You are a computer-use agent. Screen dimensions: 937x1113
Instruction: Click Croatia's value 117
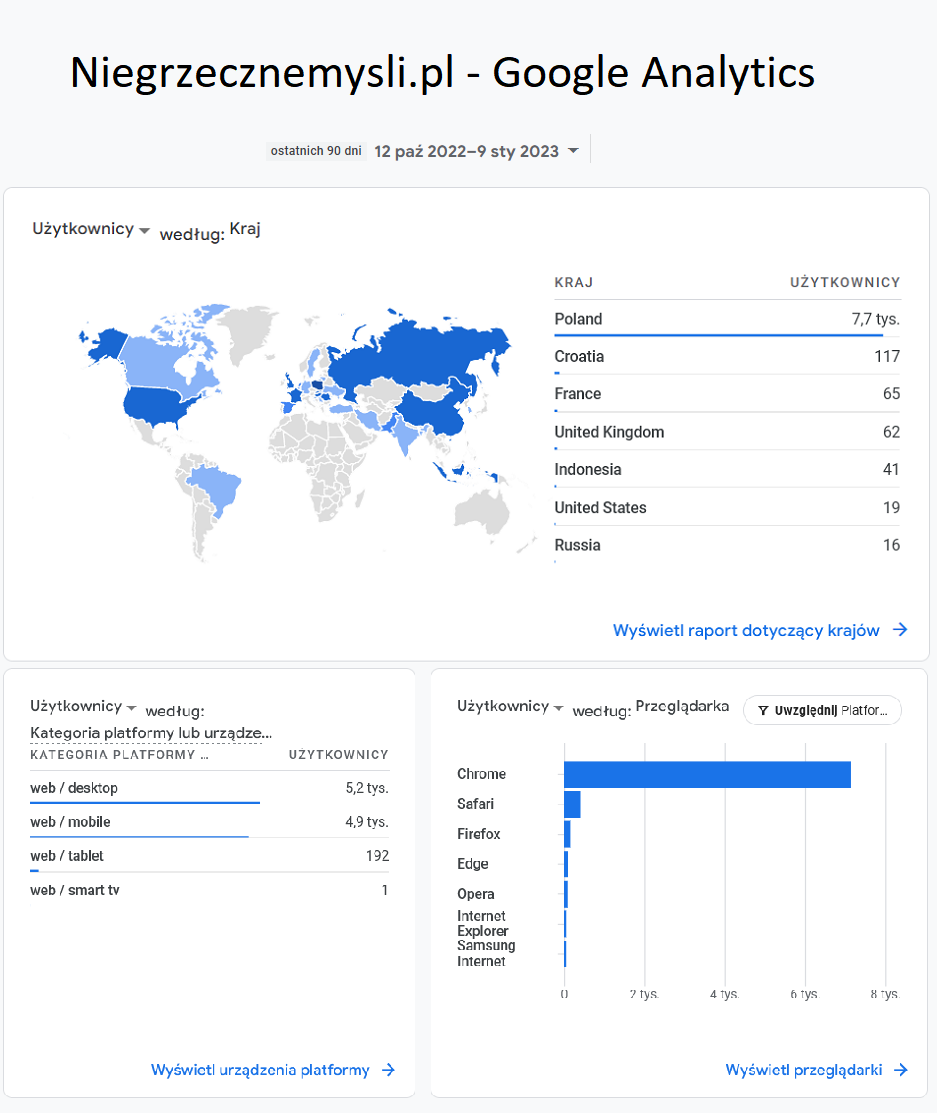pos(887,356)
